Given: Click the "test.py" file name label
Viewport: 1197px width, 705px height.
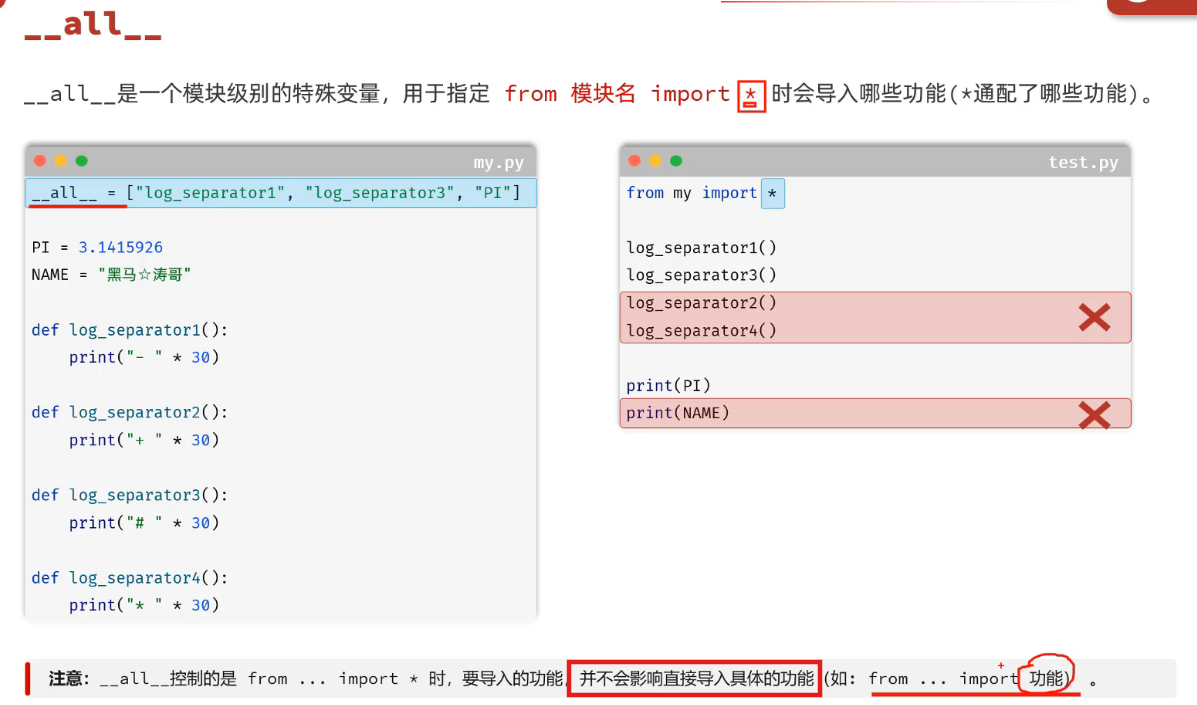Looking at the screenshot, I should (1083, 163).
